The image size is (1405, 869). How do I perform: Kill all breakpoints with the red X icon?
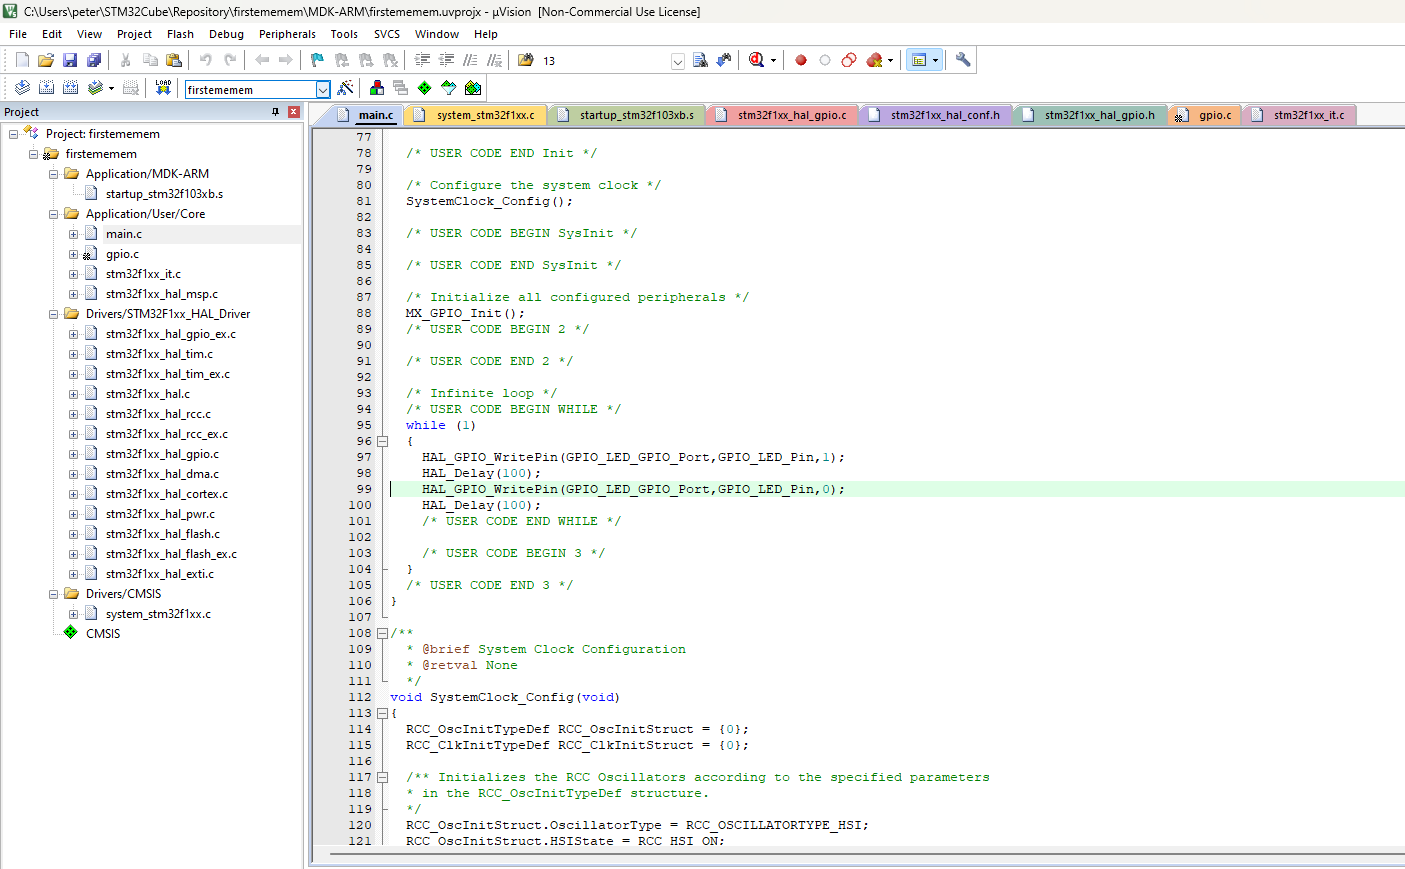pos(875,60)
